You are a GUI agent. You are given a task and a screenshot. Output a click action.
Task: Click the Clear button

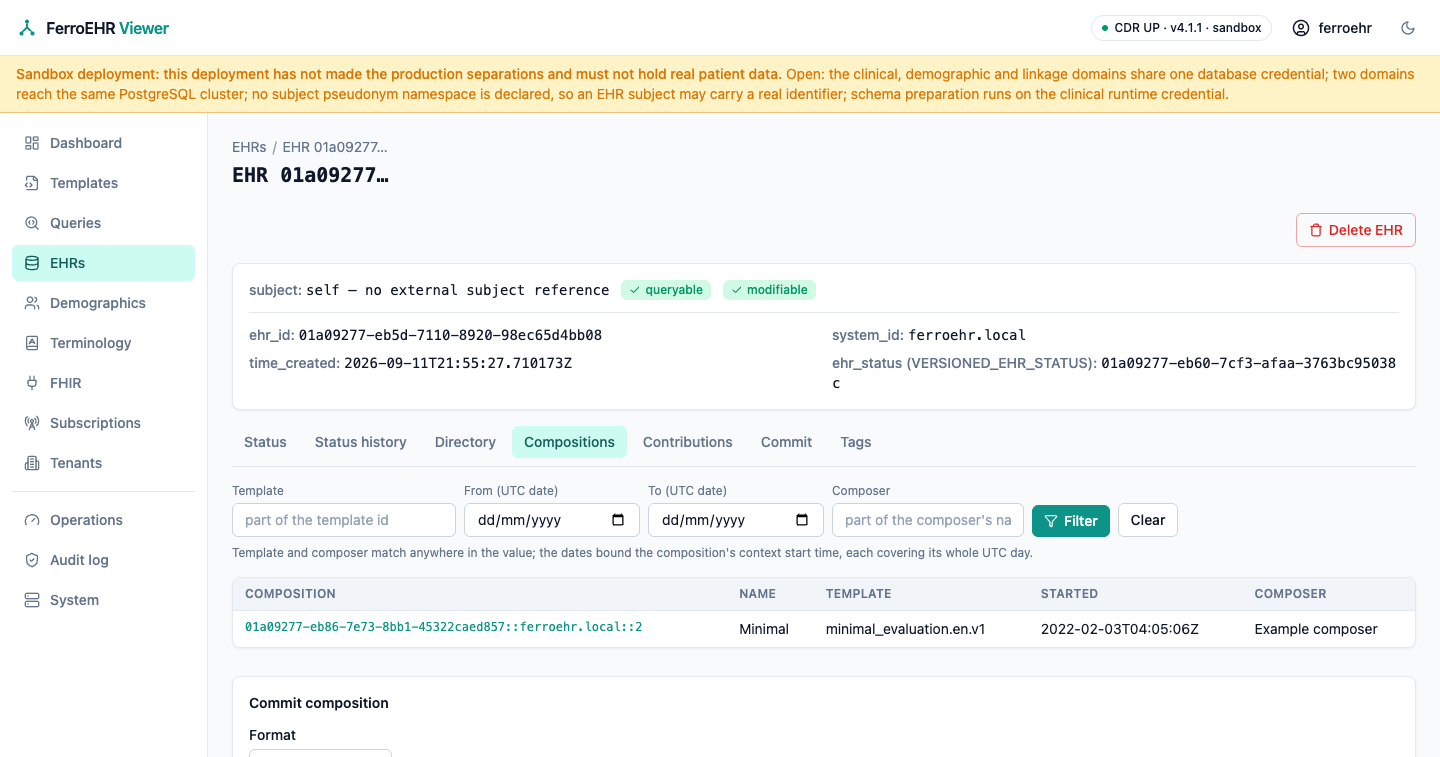(1148, 520)
